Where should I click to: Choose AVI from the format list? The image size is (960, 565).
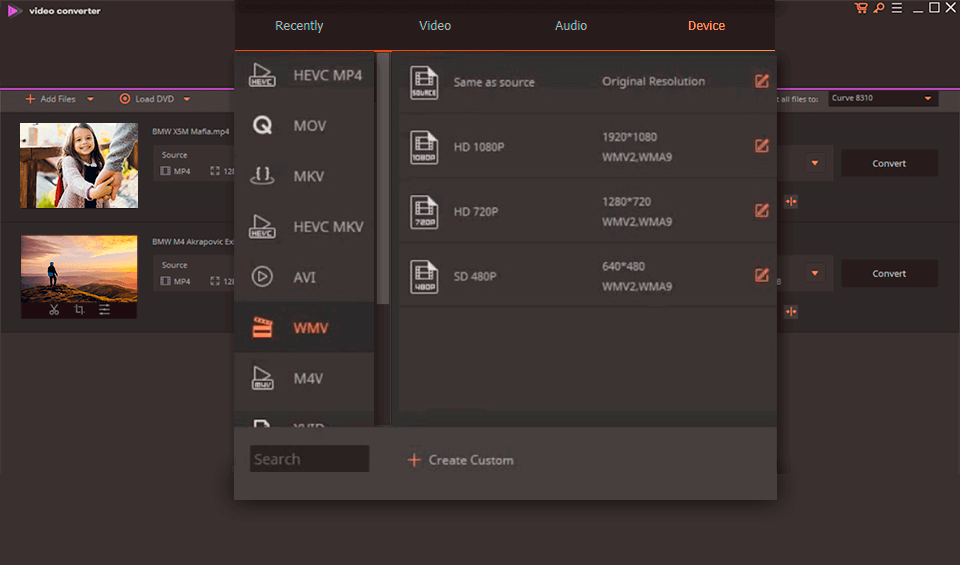click(x=305, y=277)
